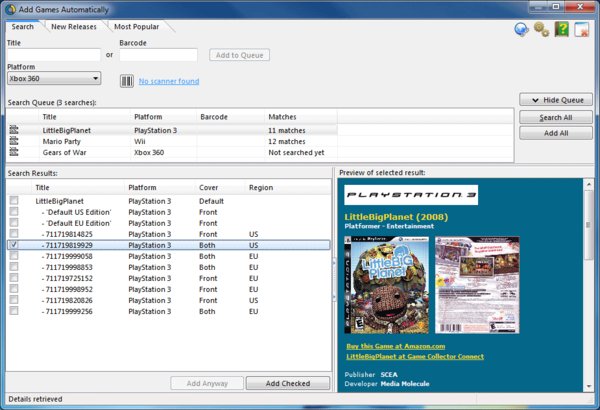This screenshot has height=410, width=600.
Task: Open the Most Popular tab
Action: click(x=136, y=26)
